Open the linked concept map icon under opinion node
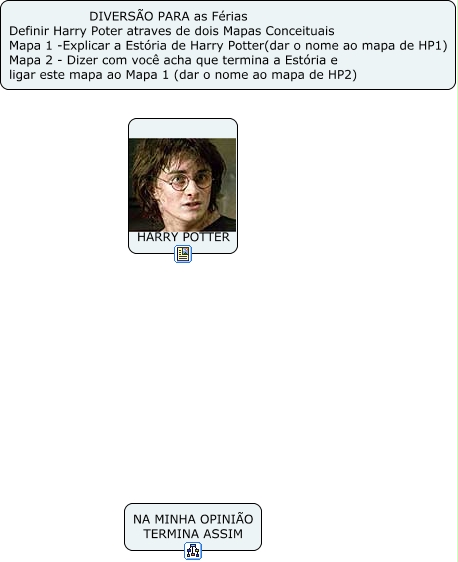The image size is (458, 562). pos(193,551)
